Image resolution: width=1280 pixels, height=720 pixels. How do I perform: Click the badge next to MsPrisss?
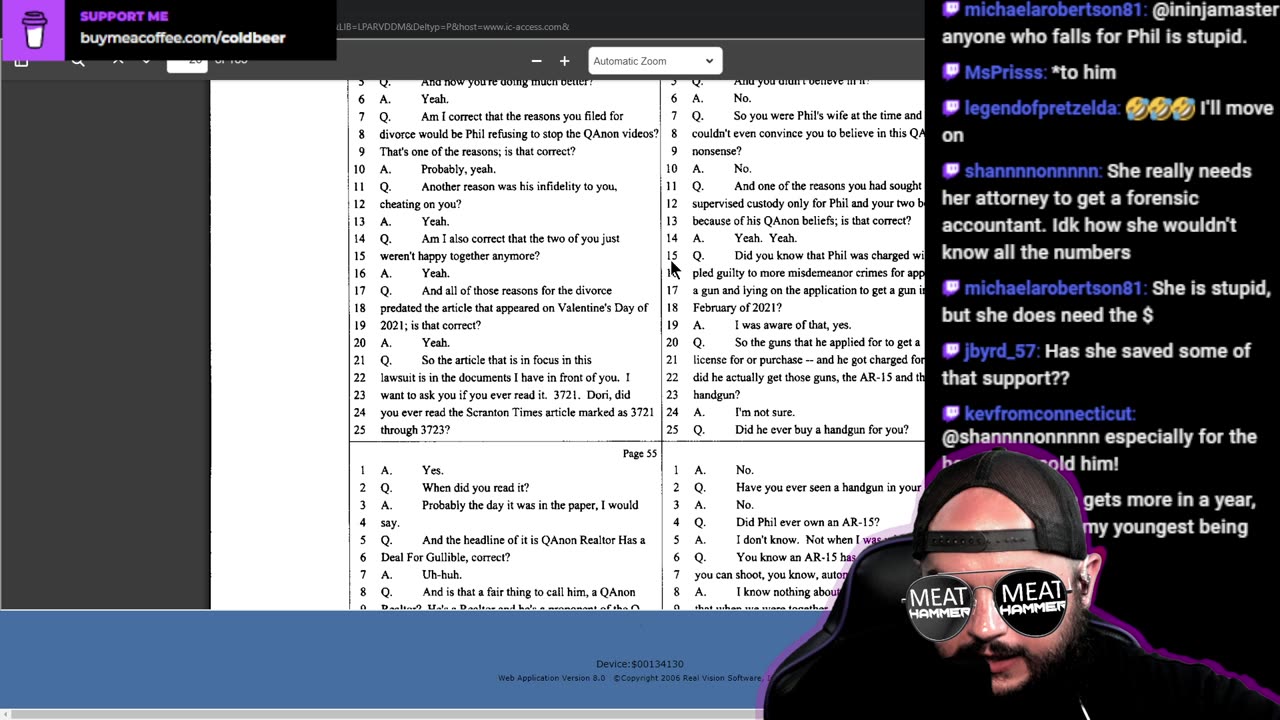(x=951, y=72)
